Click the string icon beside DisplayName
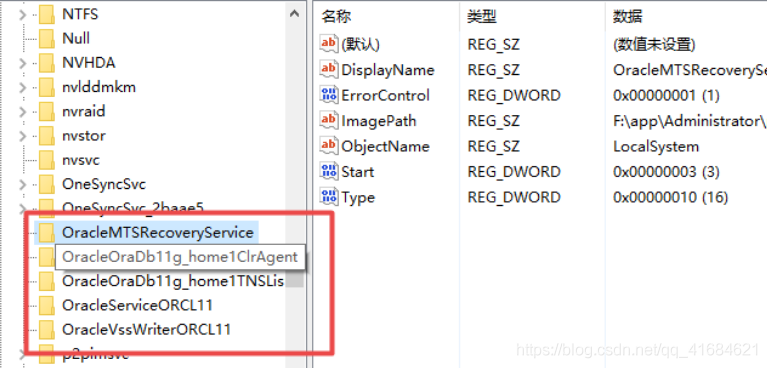Image resolution: width=767 pixels, height=368 pixels. tap(329, 69)
